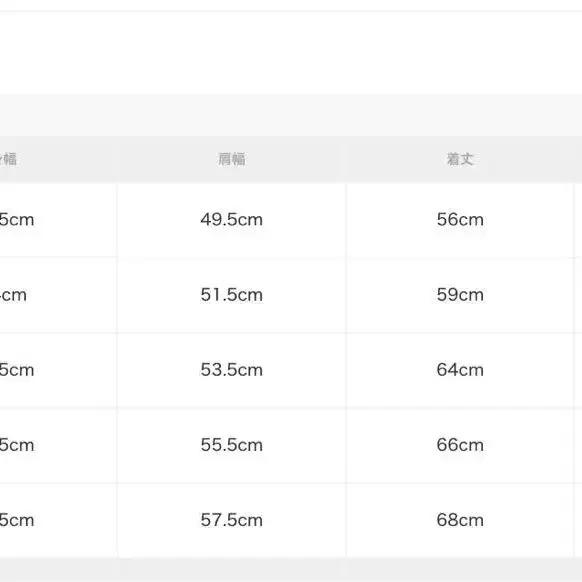Select second row's cropped cm cell
582x582 pixels.
click(x=58, y=295)
